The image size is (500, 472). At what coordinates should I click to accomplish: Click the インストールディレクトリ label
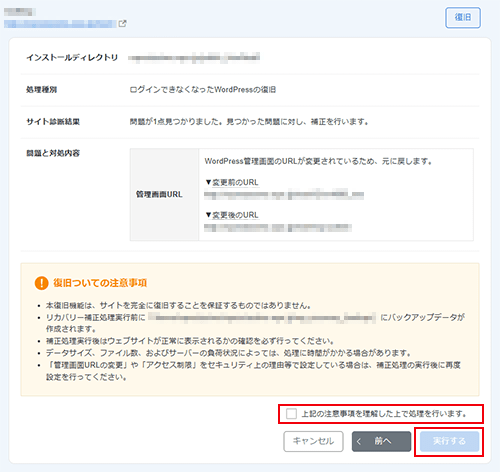pos(72,57)
